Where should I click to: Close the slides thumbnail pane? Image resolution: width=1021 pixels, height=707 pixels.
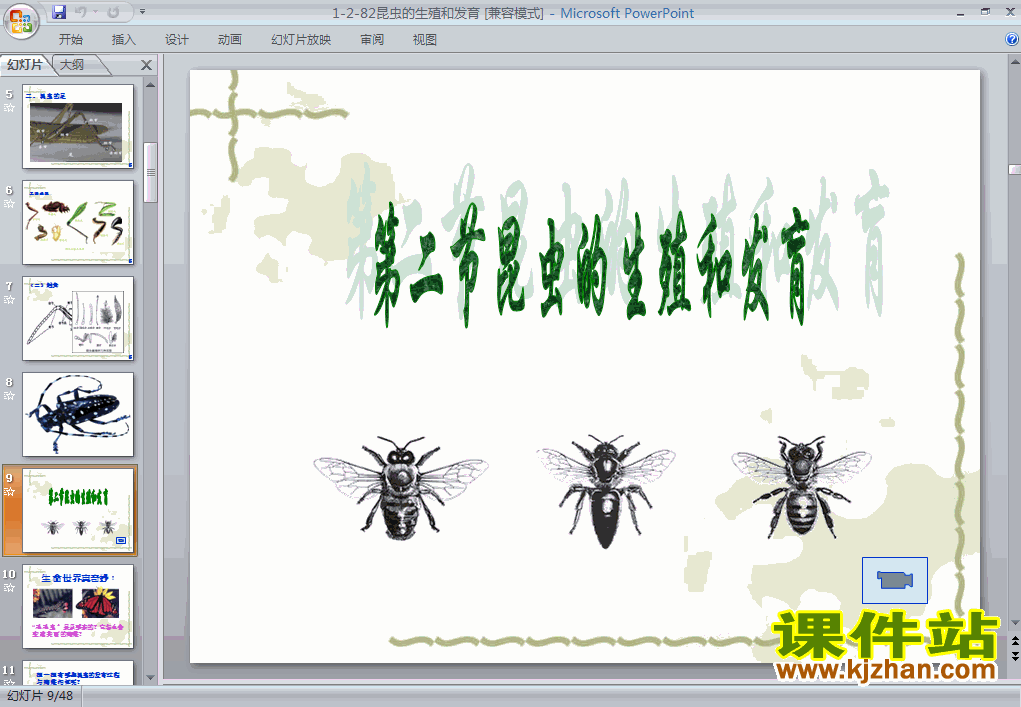[x=147, y=65]
